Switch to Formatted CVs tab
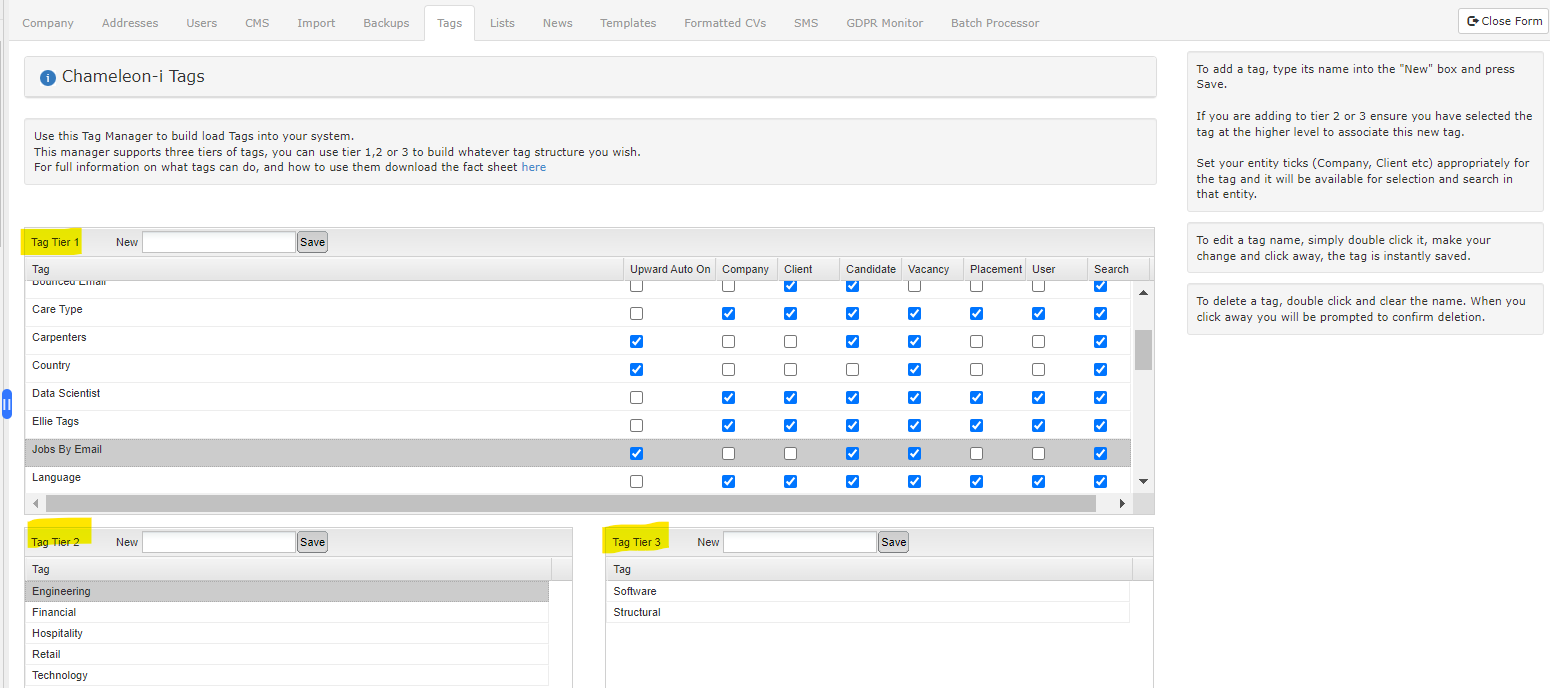This screenshot has height=688, width=1550. [x=725, y=23]
